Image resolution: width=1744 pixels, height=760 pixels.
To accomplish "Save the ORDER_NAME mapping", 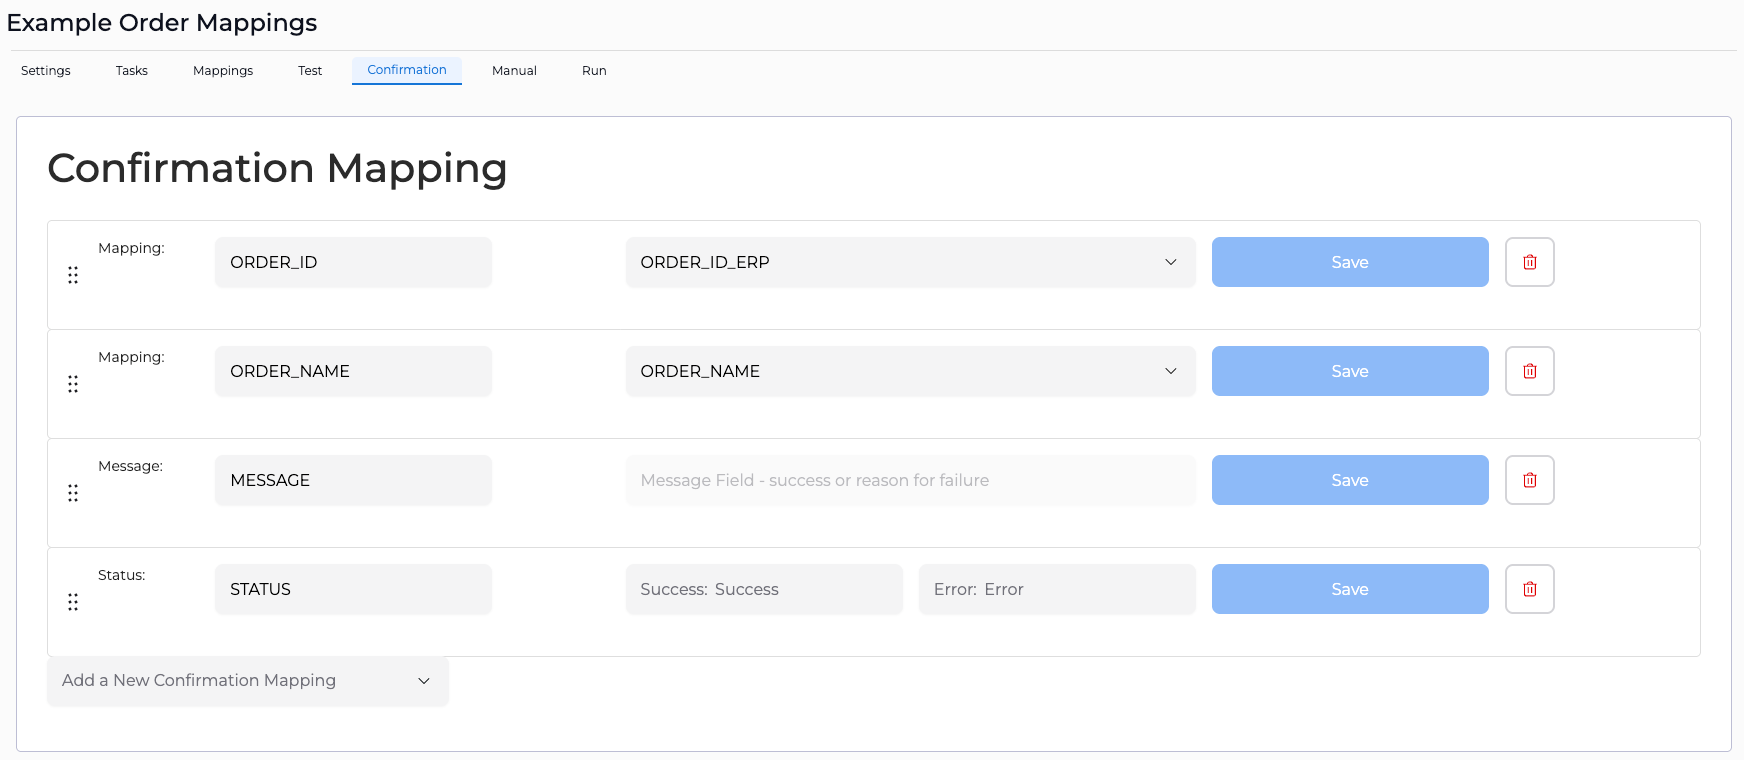I will click(x=1350, y=371).
